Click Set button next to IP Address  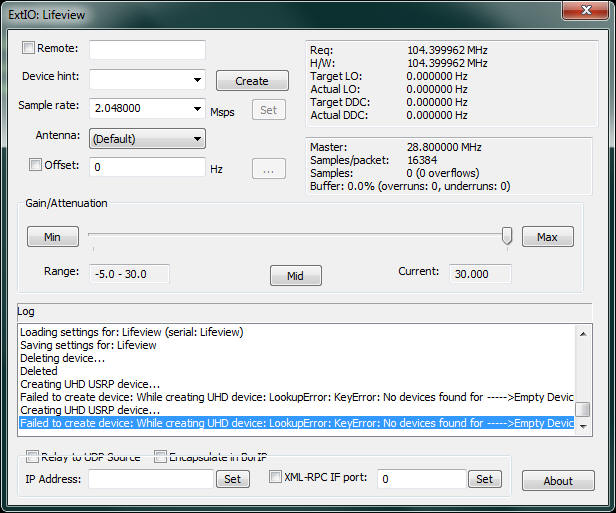[x=233, y=479]
